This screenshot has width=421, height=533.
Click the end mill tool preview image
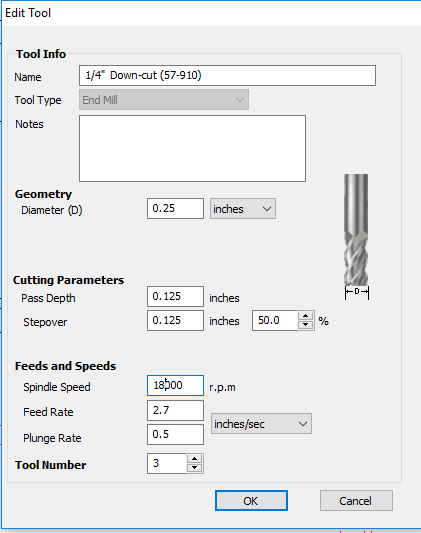click(x=356, y=237)
